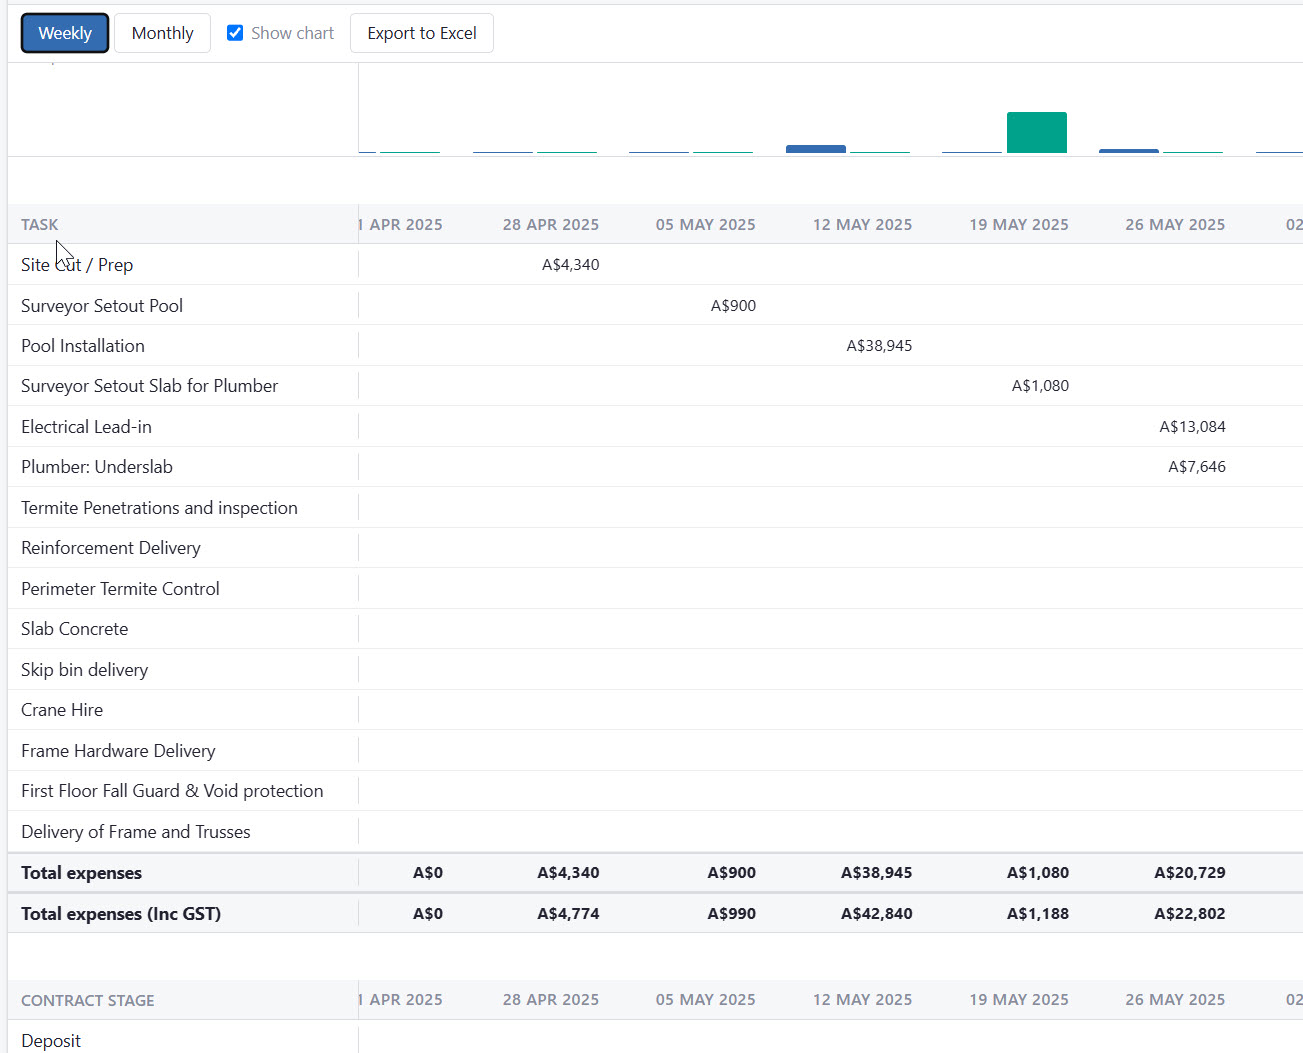Click the Total expenses (Inc GST) label
Image resolution: width=1303 pixels, height=1053 pixels.
click(121, 914)
